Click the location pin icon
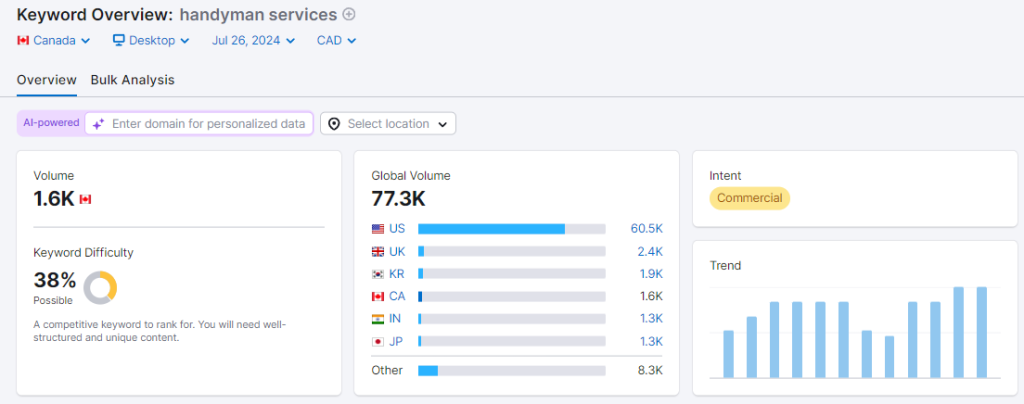The height and width of the screenshot is (404, 1024). click(x=334, y=123)
